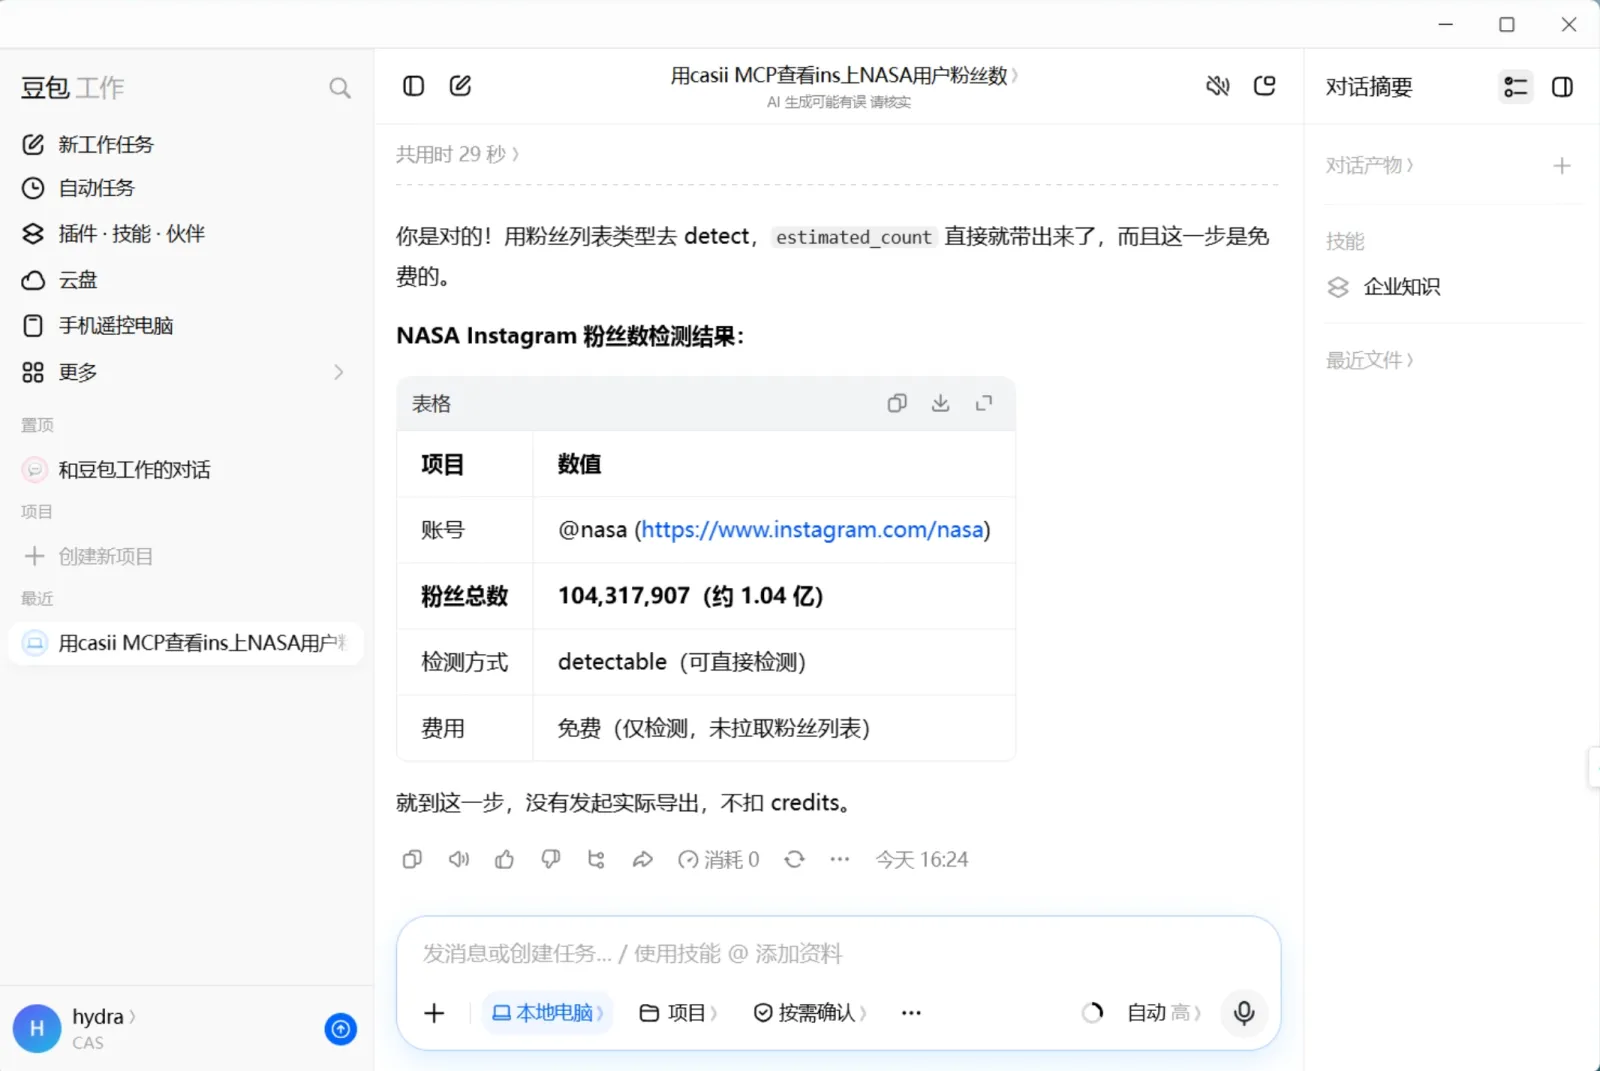The width and height of the screenshot is (1600, 1071).
Task: Open the 和豆包工作的对话 pinned chat
Action: coord(184,470)
